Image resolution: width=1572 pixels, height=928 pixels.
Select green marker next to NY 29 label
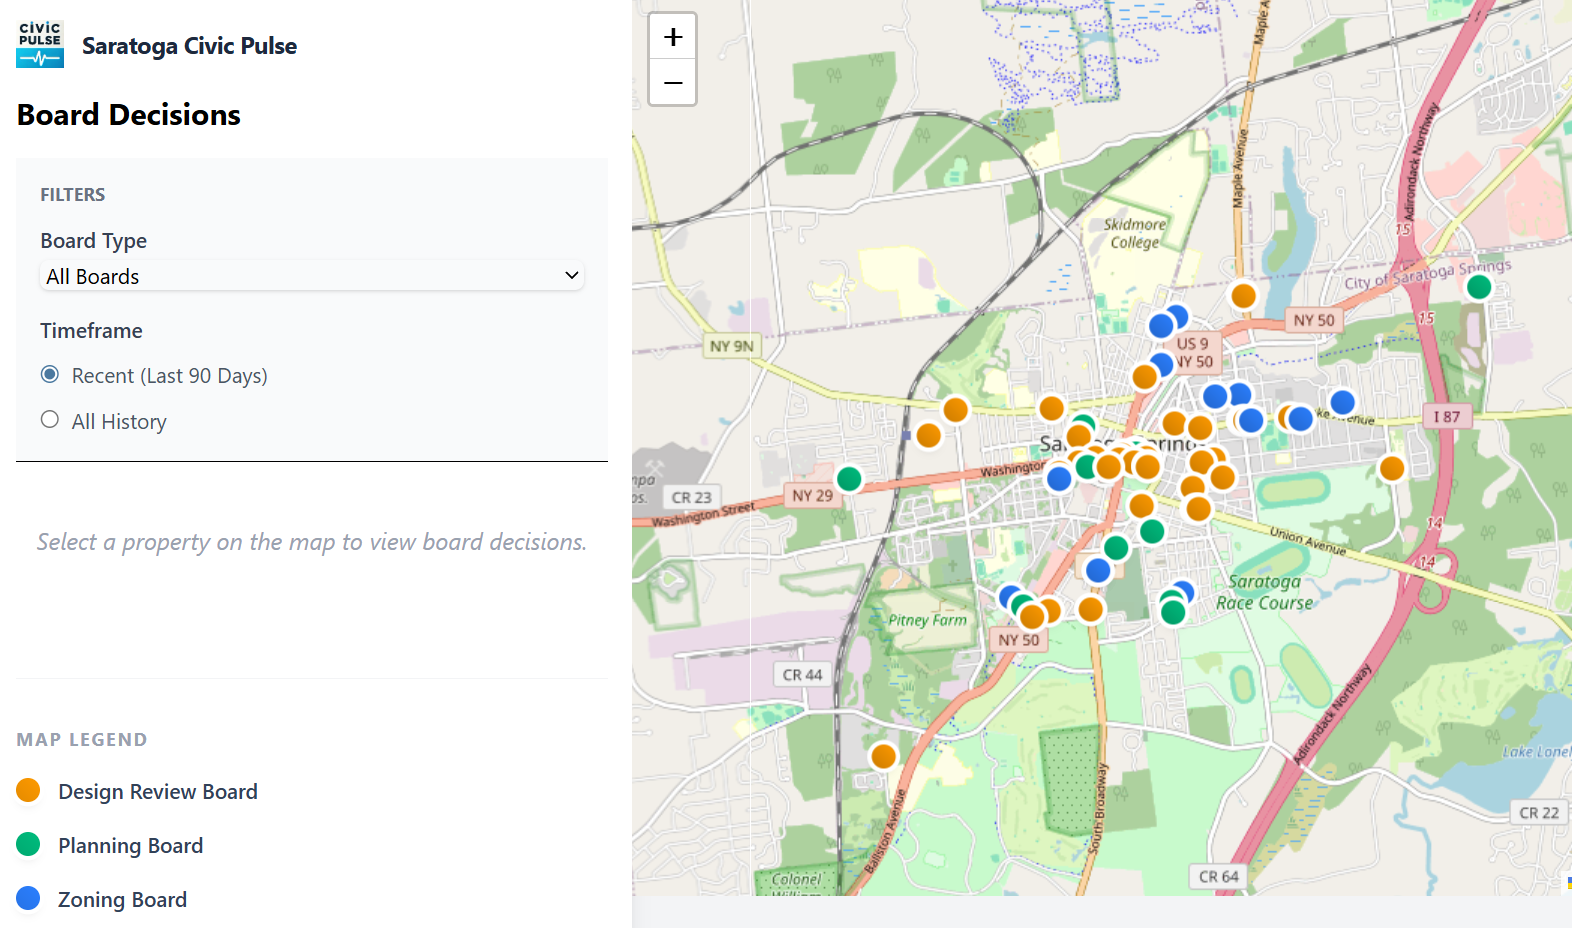[849, 479]
